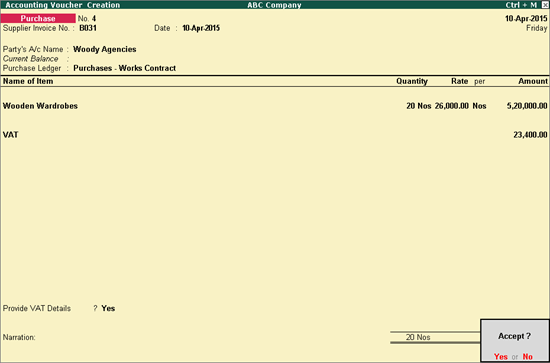Click the Nos unit in per column
Viewport: 550px width, 363px height.
coord(479,106)
